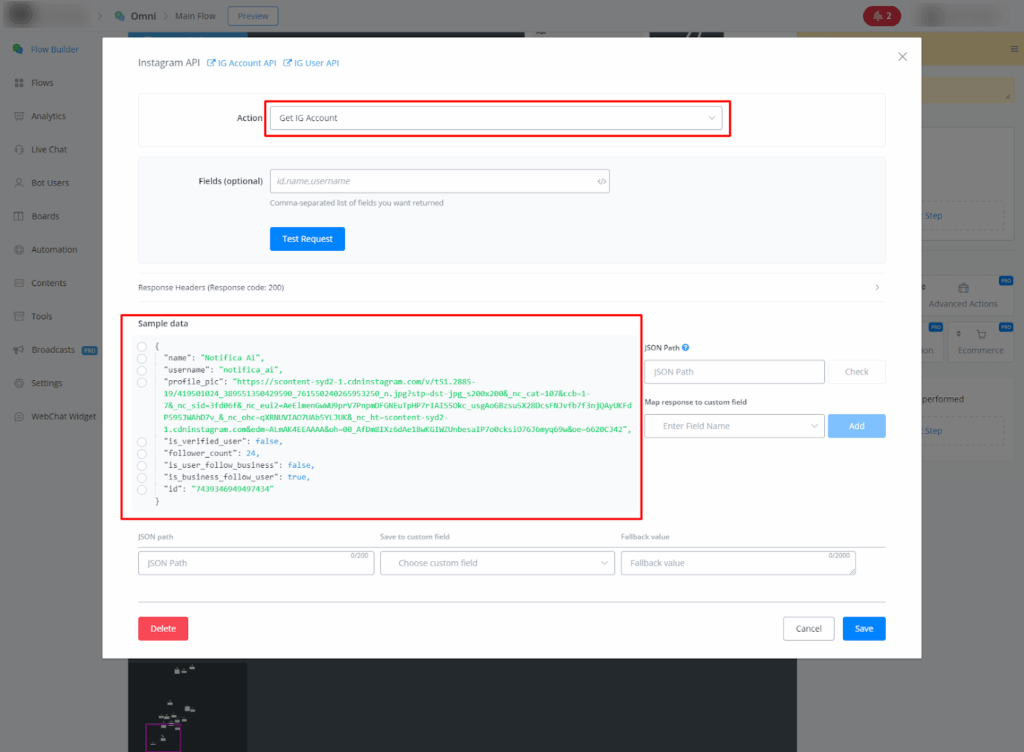
Task: Open the Automation sidebar icon
Action: 19,250
